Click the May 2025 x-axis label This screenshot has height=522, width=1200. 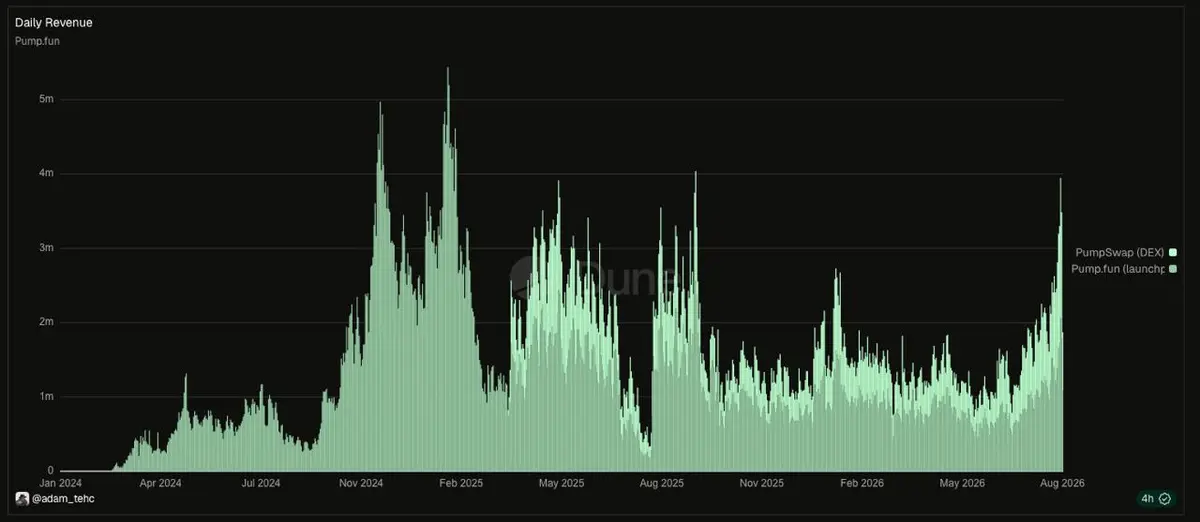click(561, 483)
